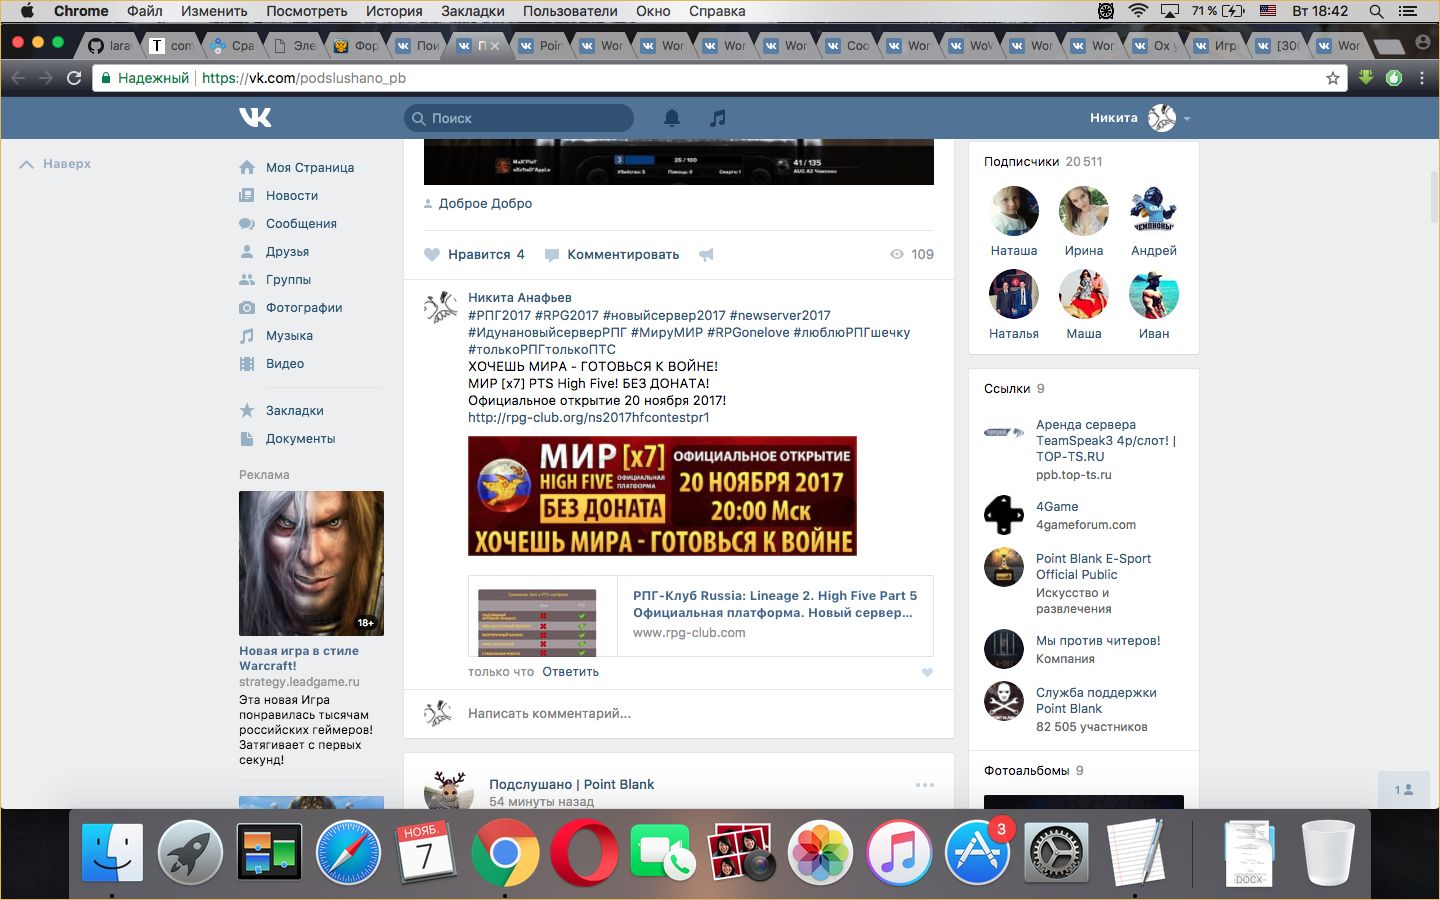Viewport: 1440px width, 900px height.
Task: Open the Мы против читеров! link
Action: click(1098, 641)
